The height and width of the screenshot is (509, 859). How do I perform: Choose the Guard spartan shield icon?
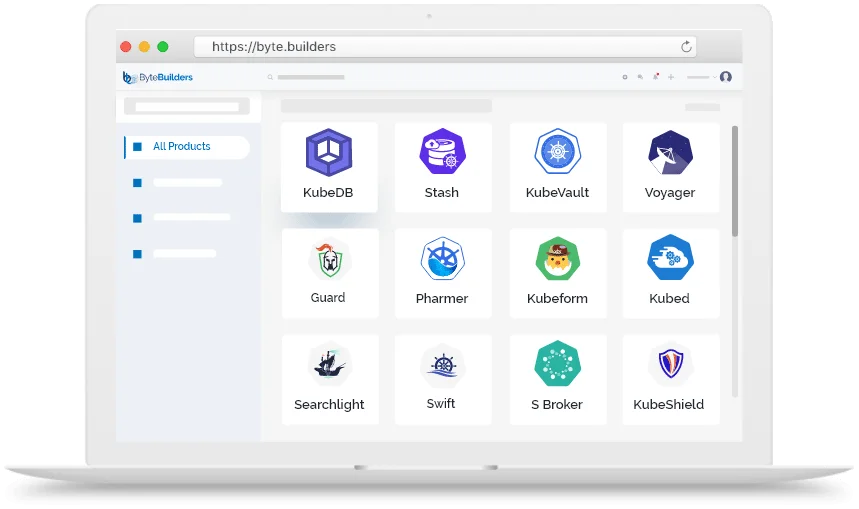coord(328,260)
